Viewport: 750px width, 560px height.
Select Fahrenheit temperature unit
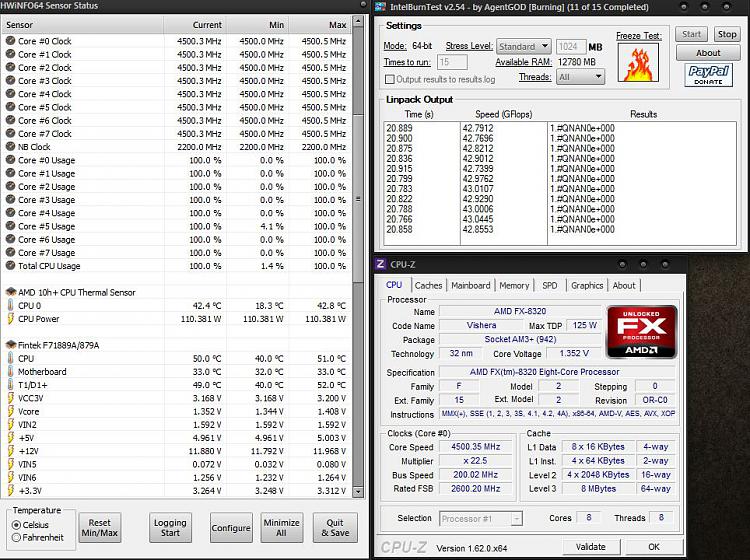[x=16, y=538]
